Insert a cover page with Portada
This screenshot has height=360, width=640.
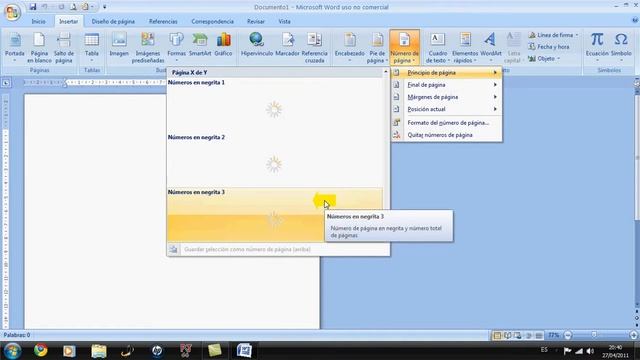pos(15,48)
